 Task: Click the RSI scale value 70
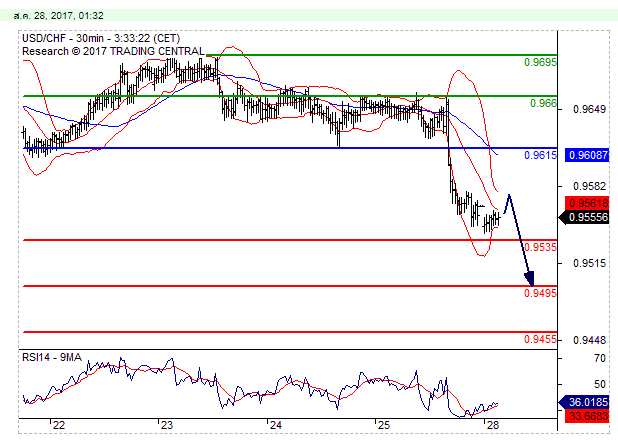(599, 358)
